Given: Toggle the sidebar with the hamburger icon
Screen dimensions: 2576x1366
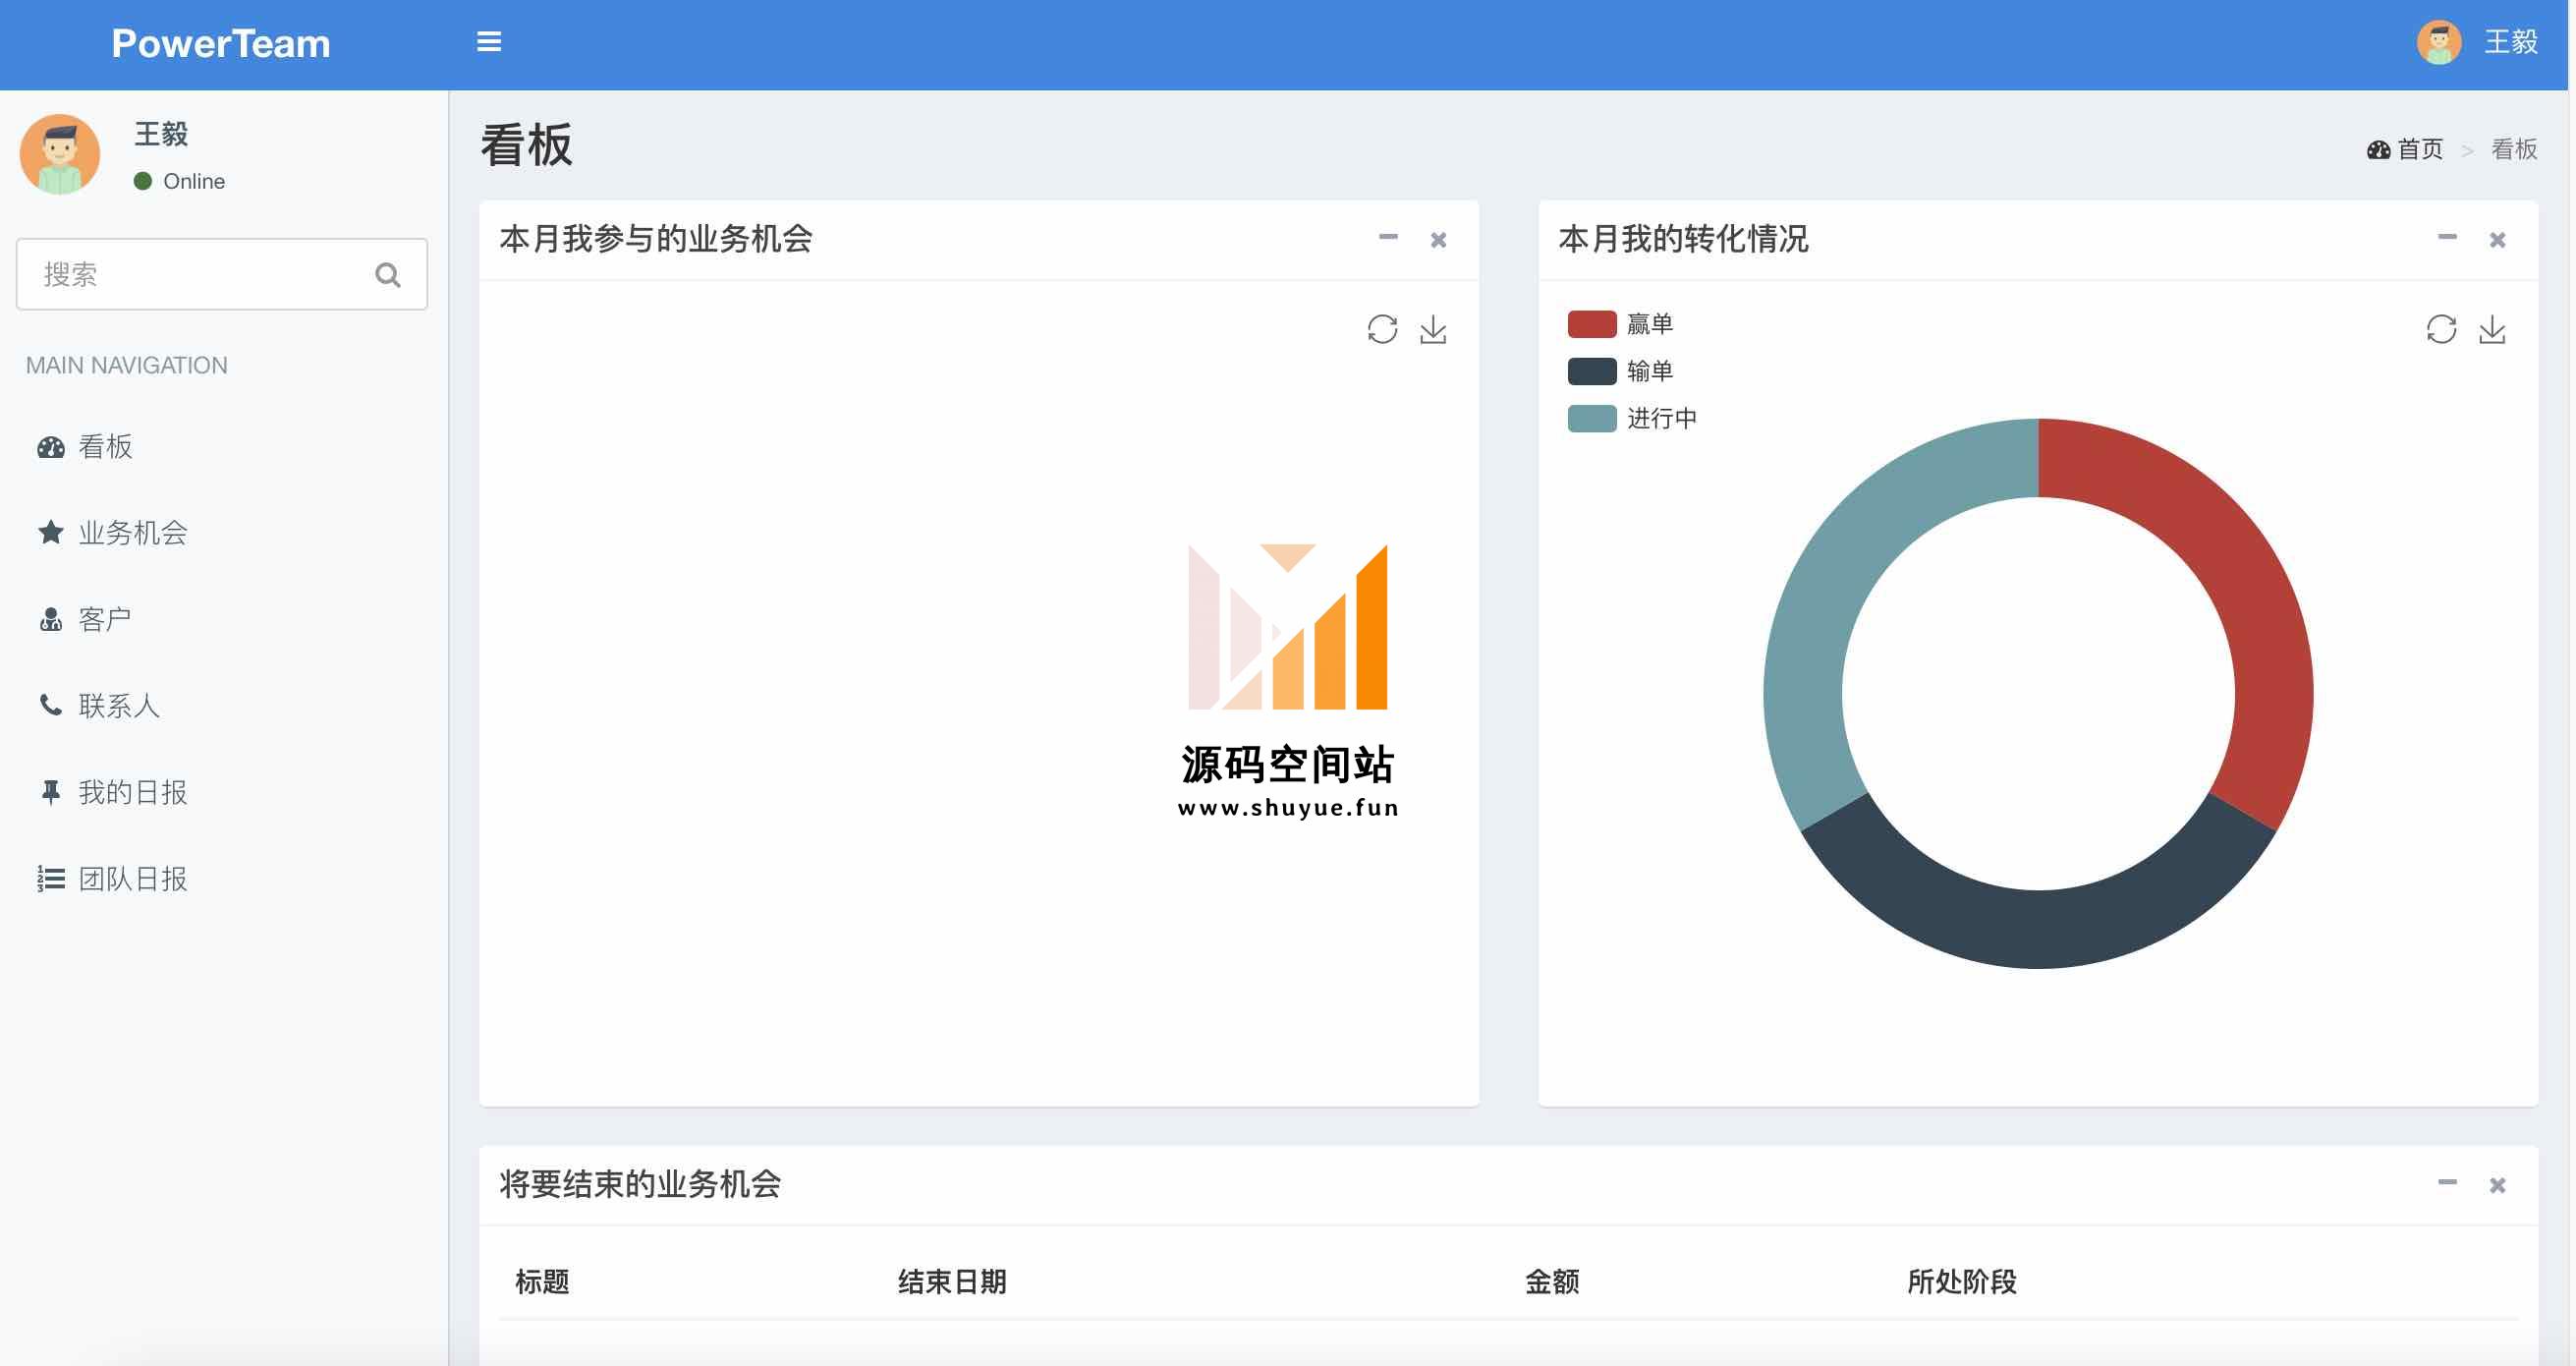Looking at the screenshot, I should point(489,42).
